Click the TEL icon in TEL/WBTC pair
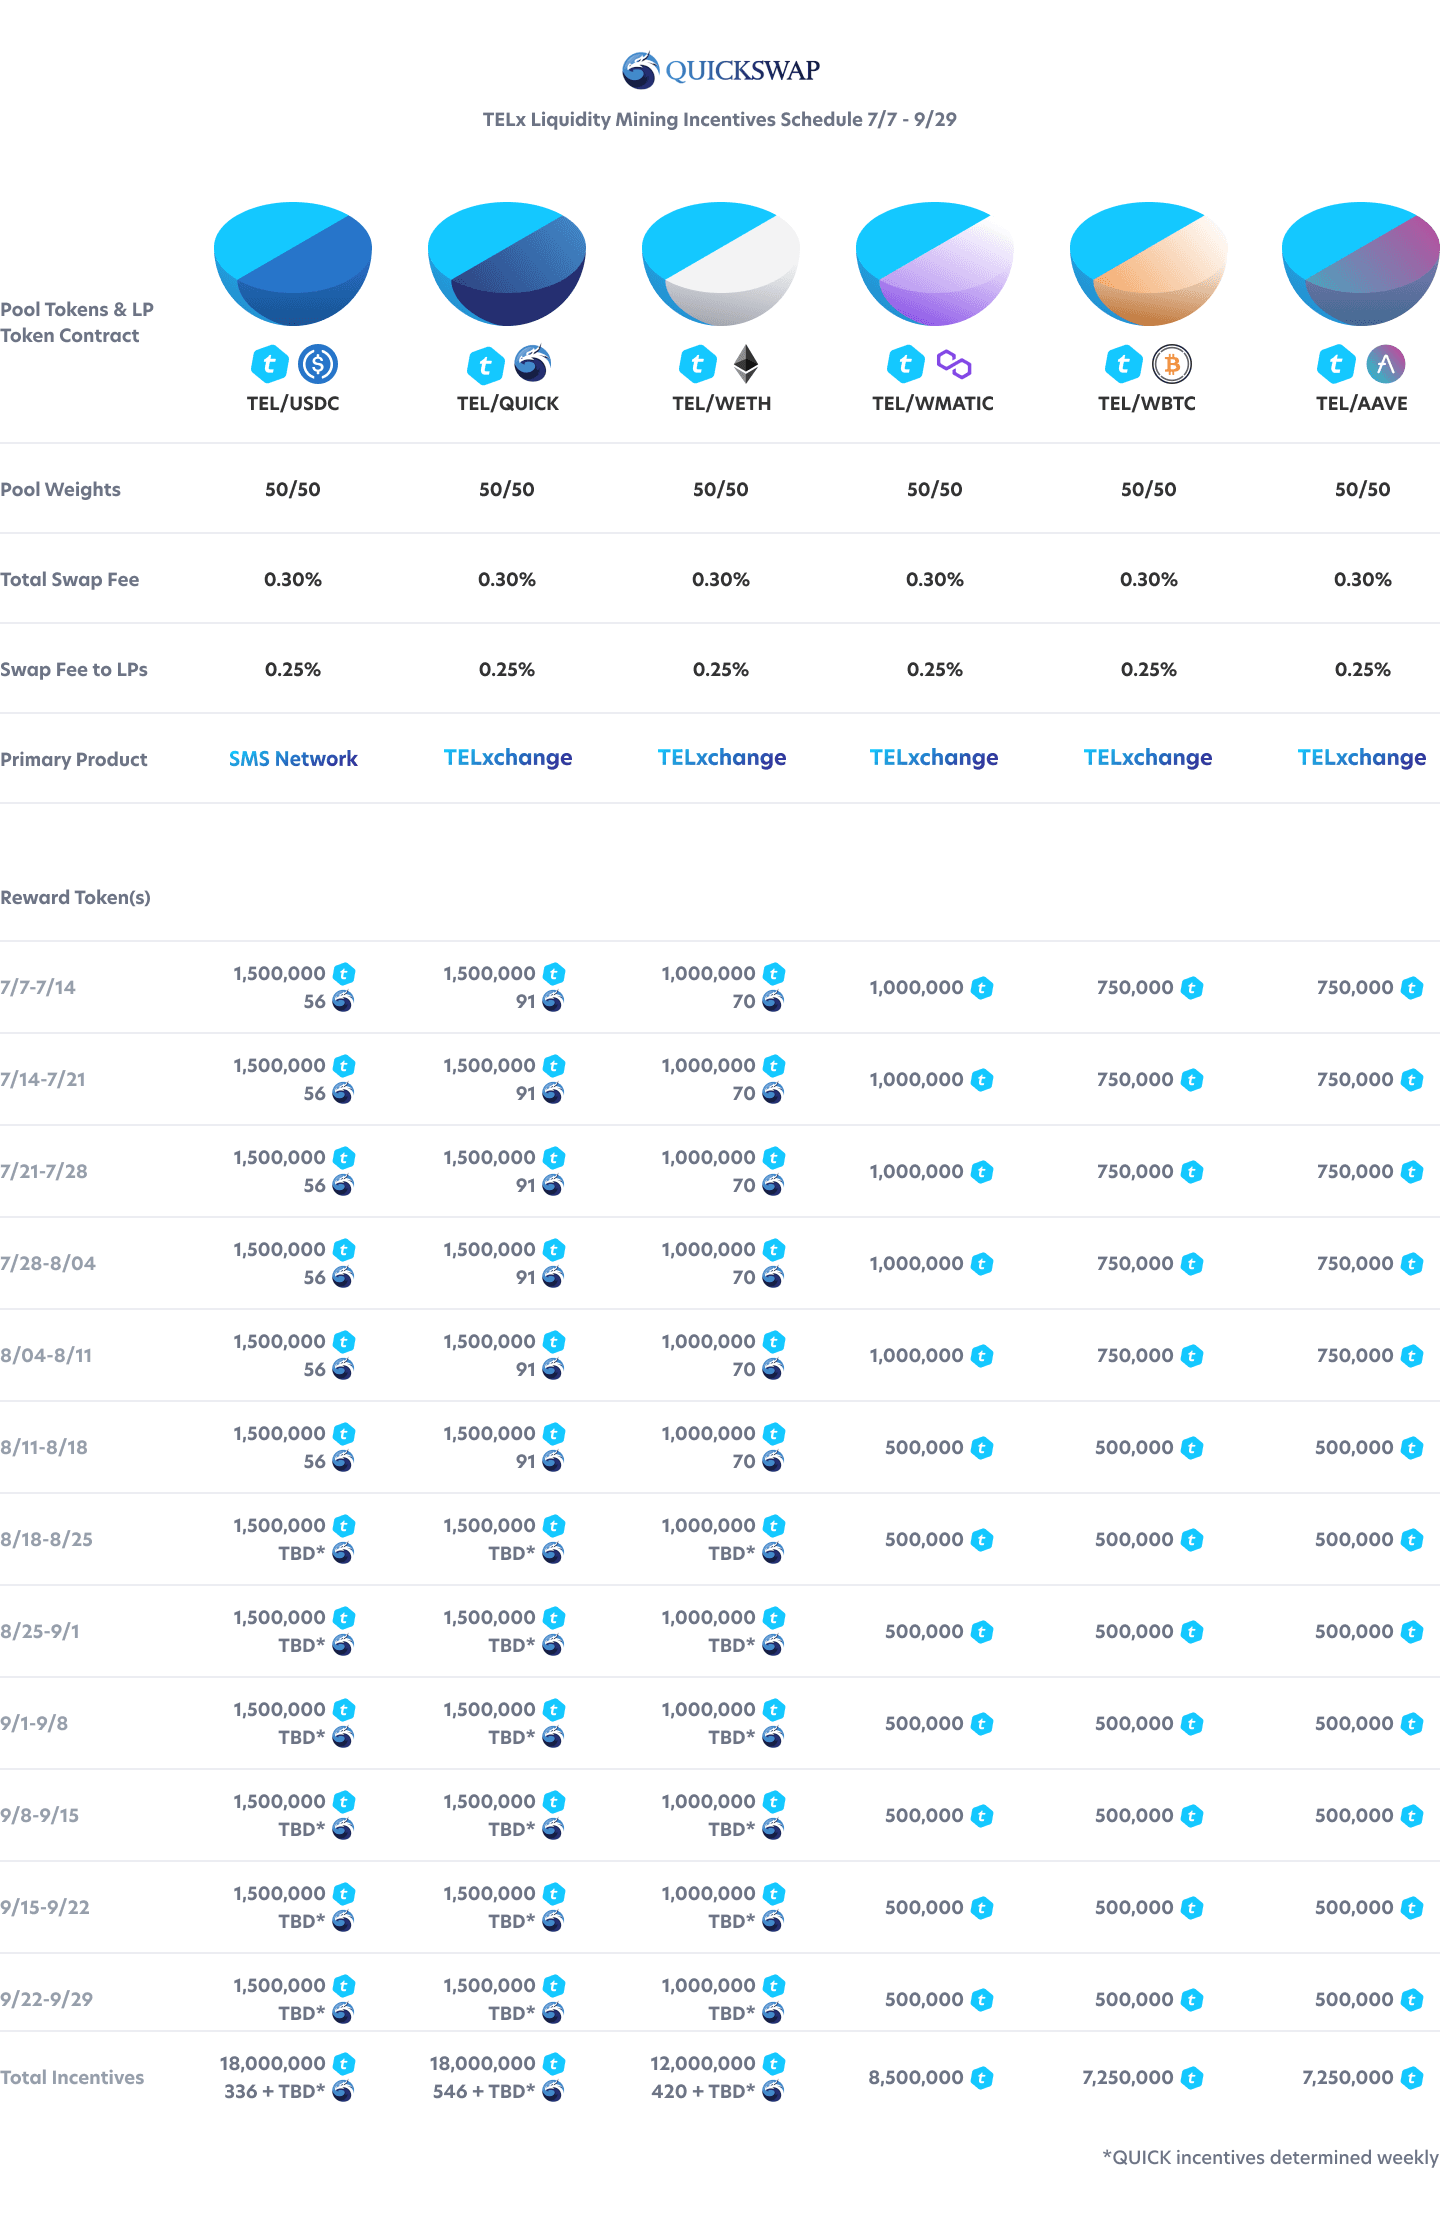The width and height of the screenshot is (1440, 2216). coord(1123,364)
